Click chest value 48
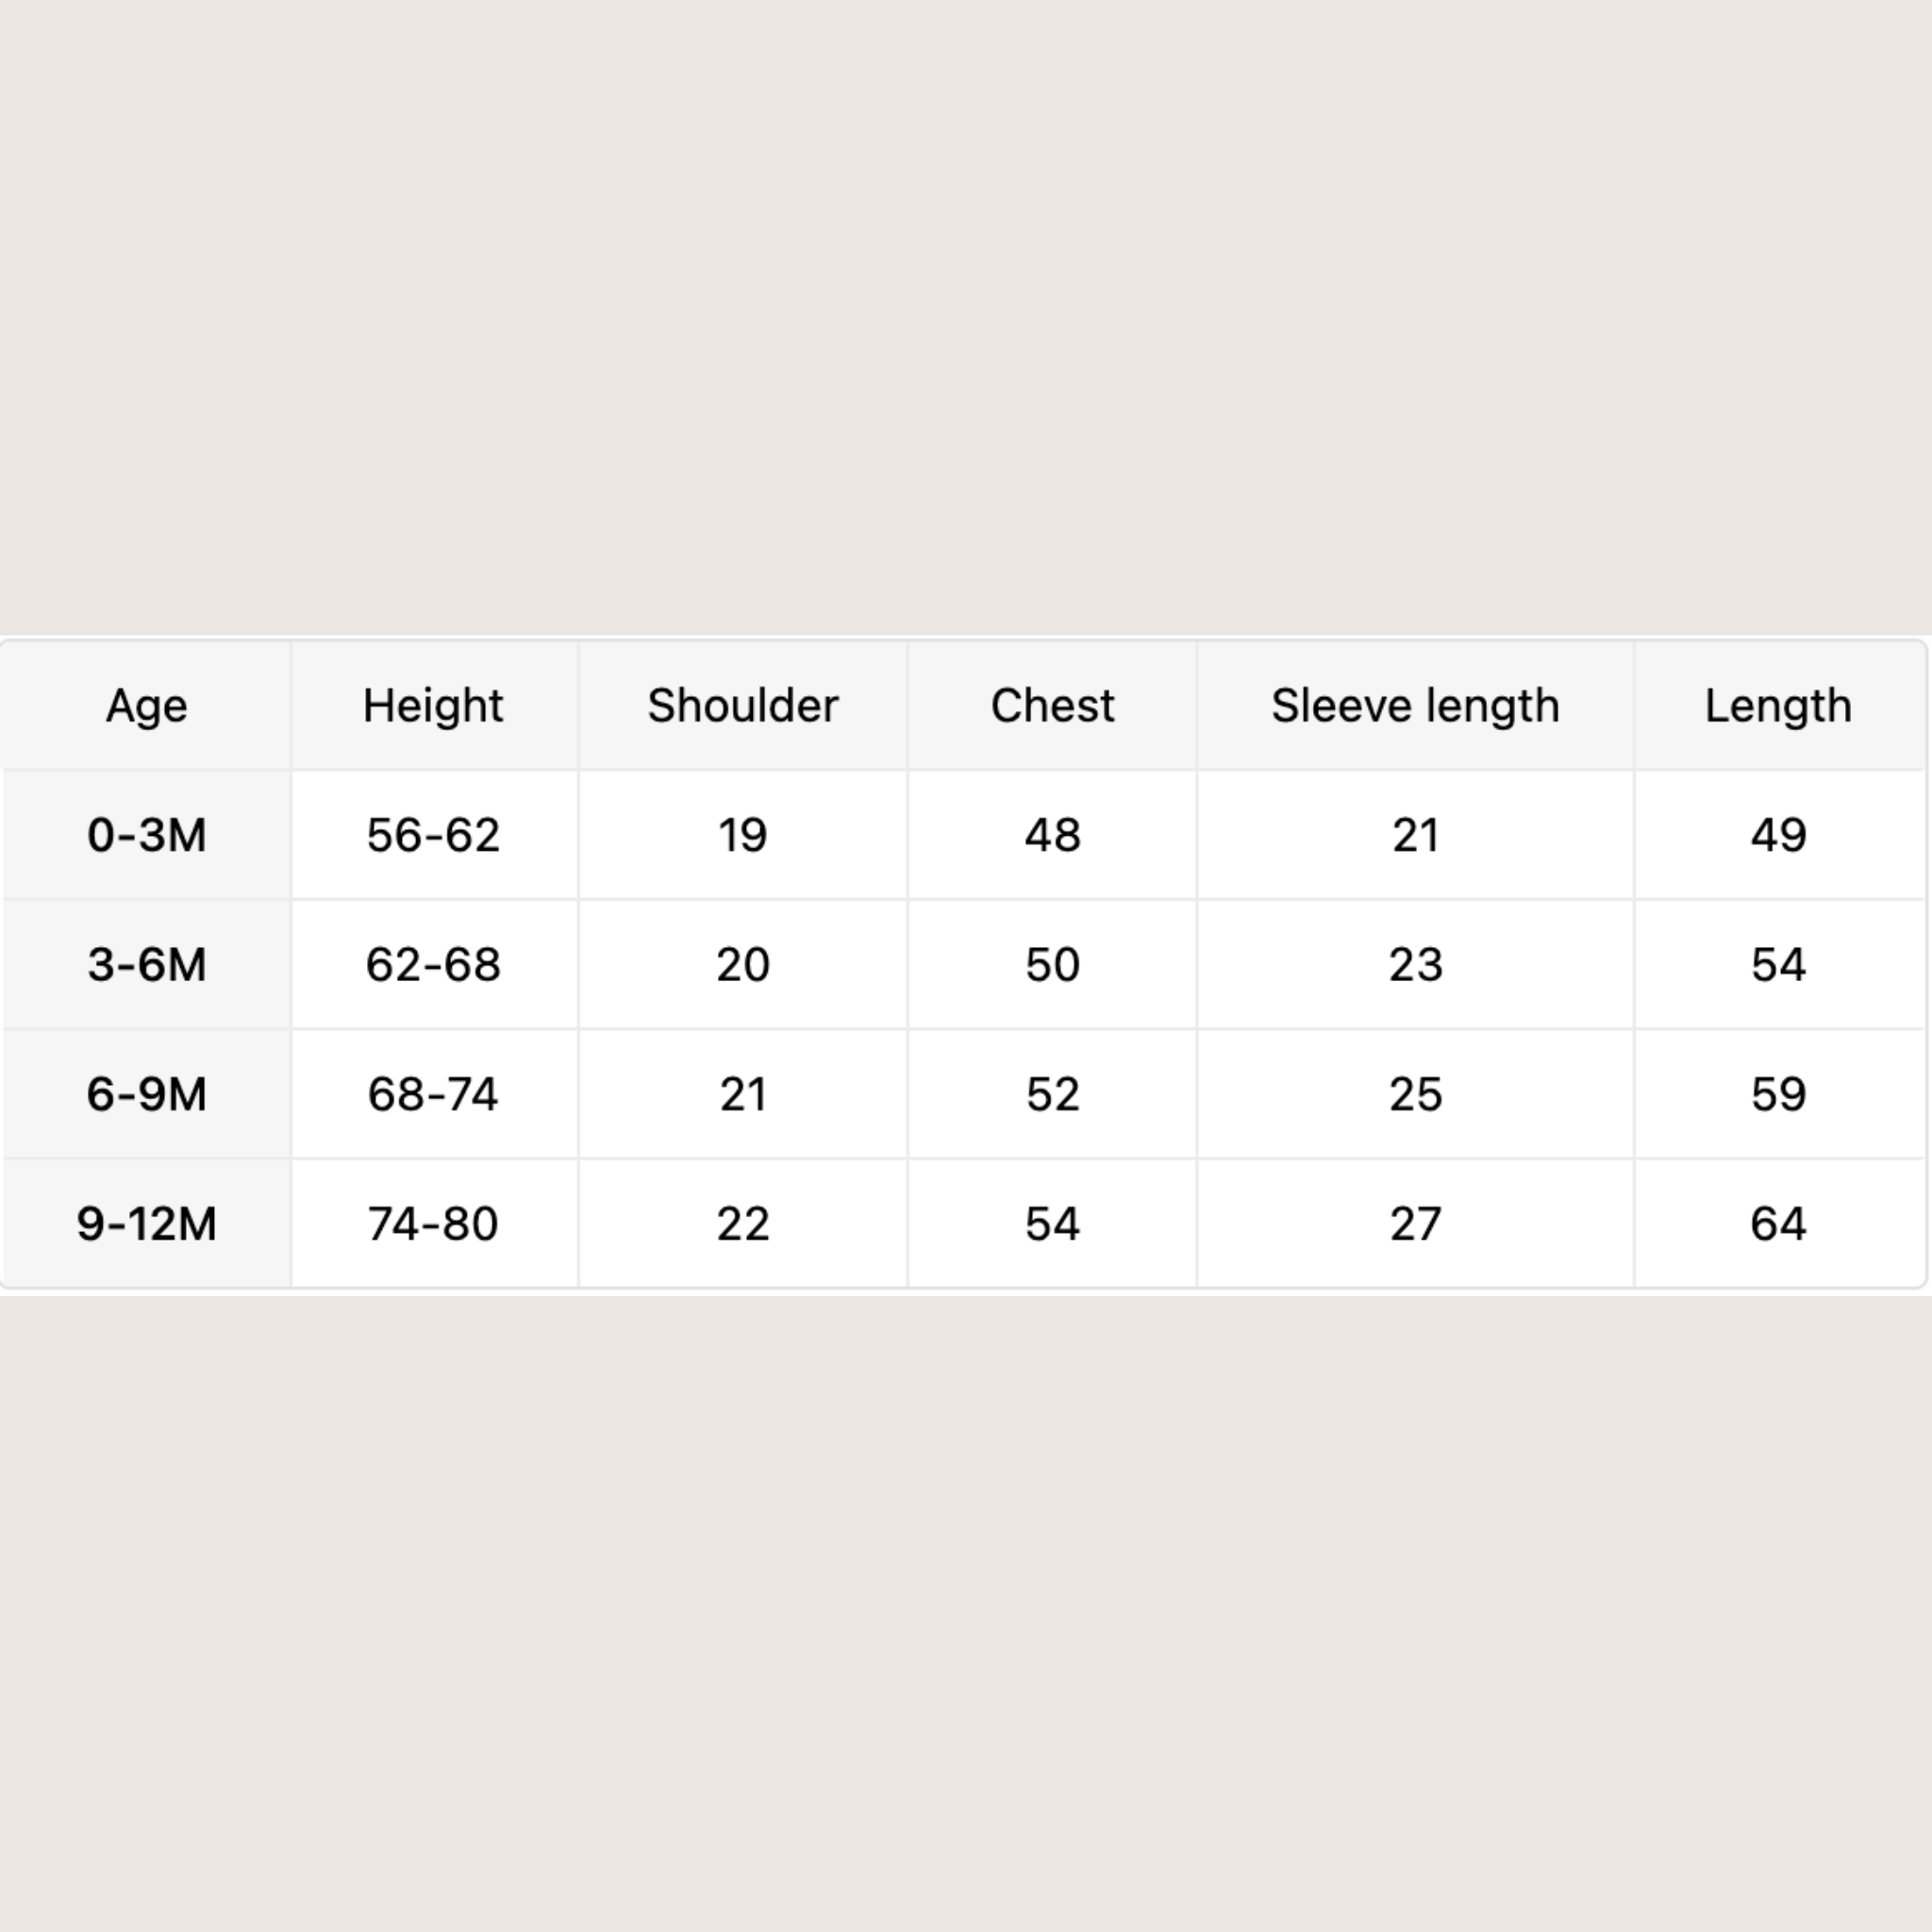1932x1932 pixels. point(1052,835)
